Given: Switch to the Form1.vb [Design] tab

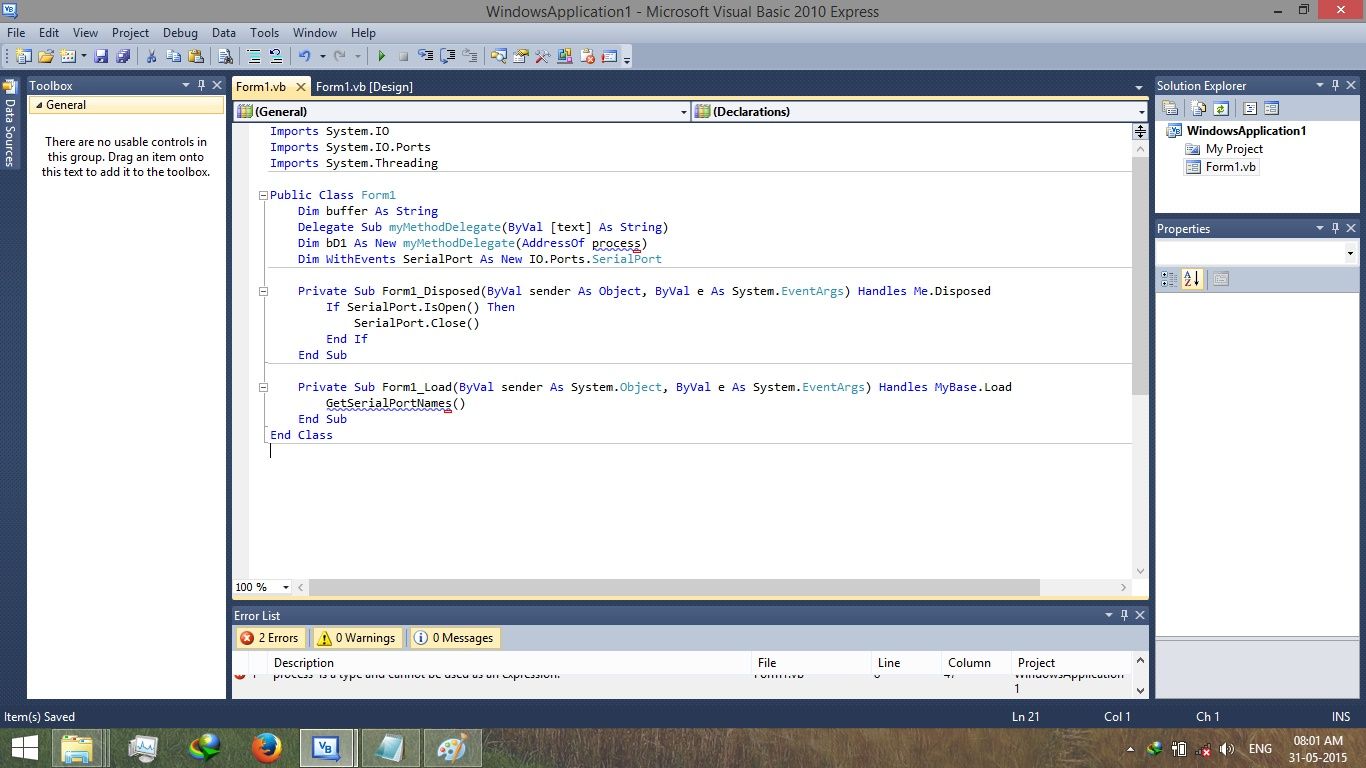Looking at the screenshot, I should (x=365, y=87).
